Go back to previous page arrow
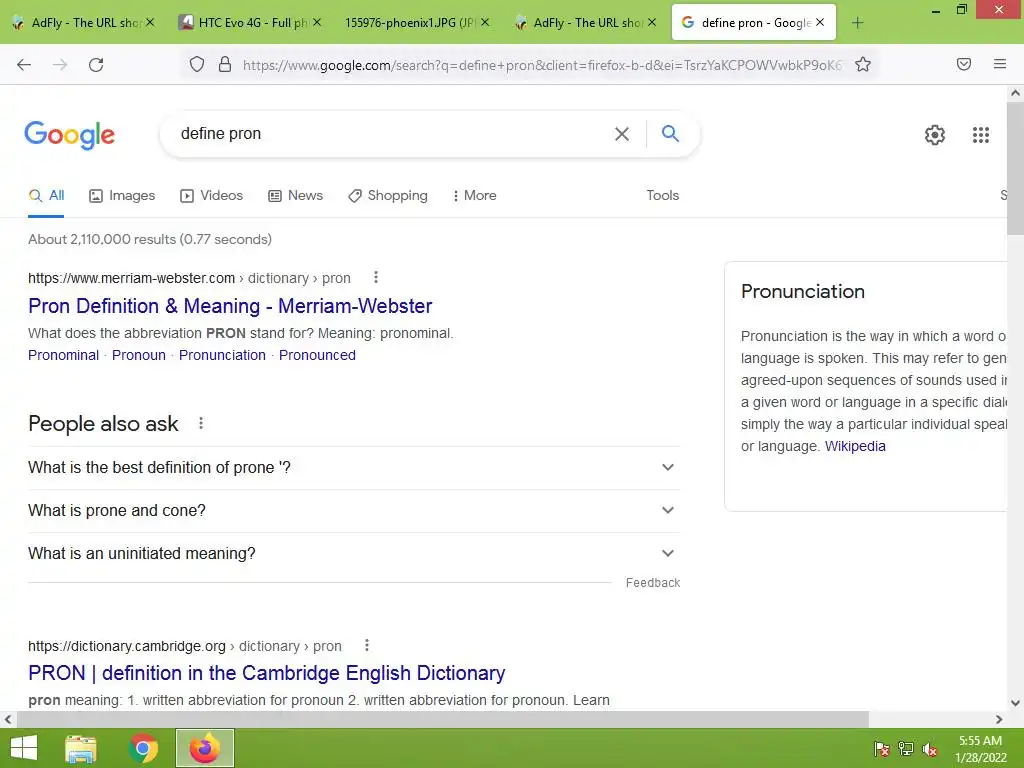Viewport: 1024px width, 768px height. [x=24, y=65]
